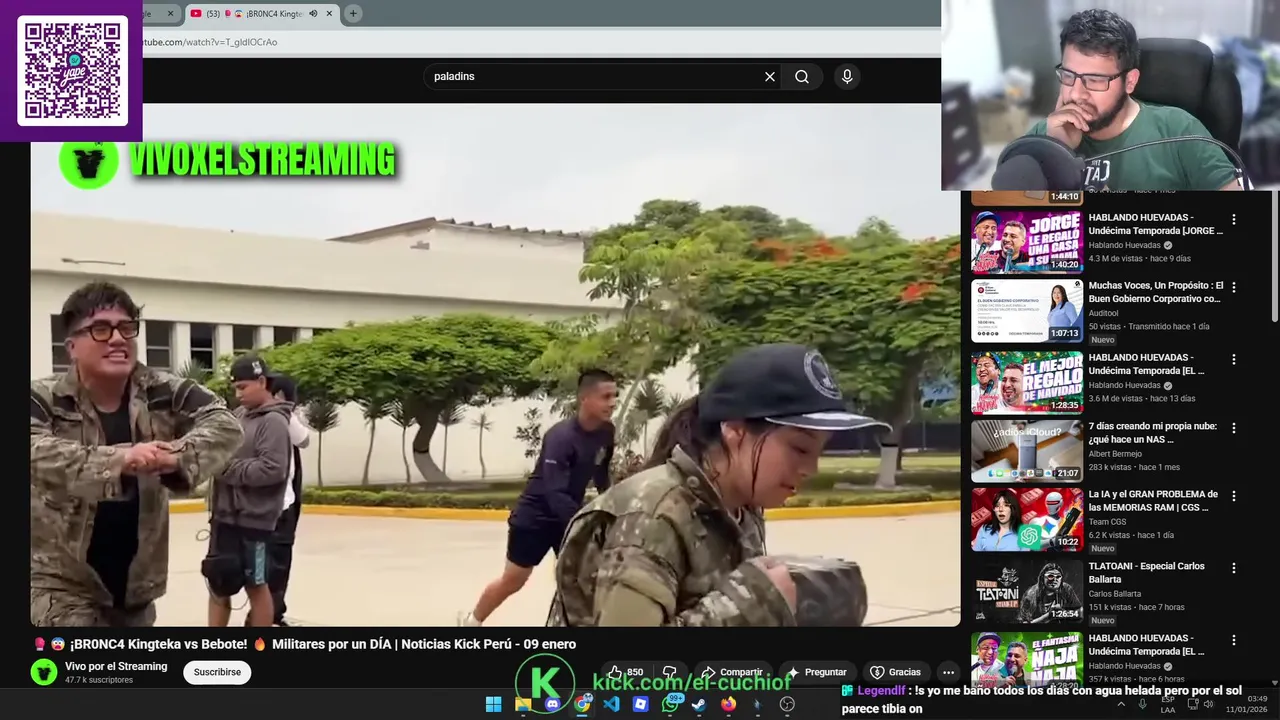Open the Albert Bermejo channel name

coord(1115,454)
